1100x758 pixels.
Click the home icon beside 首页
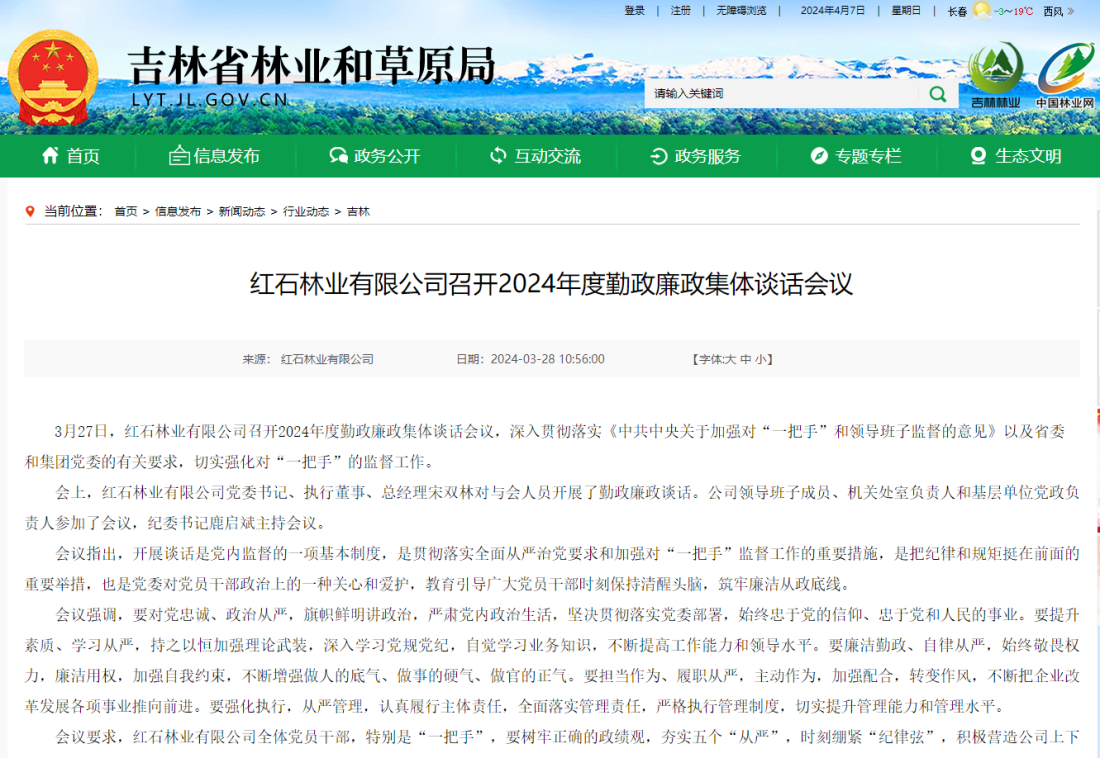click(50, 156)
